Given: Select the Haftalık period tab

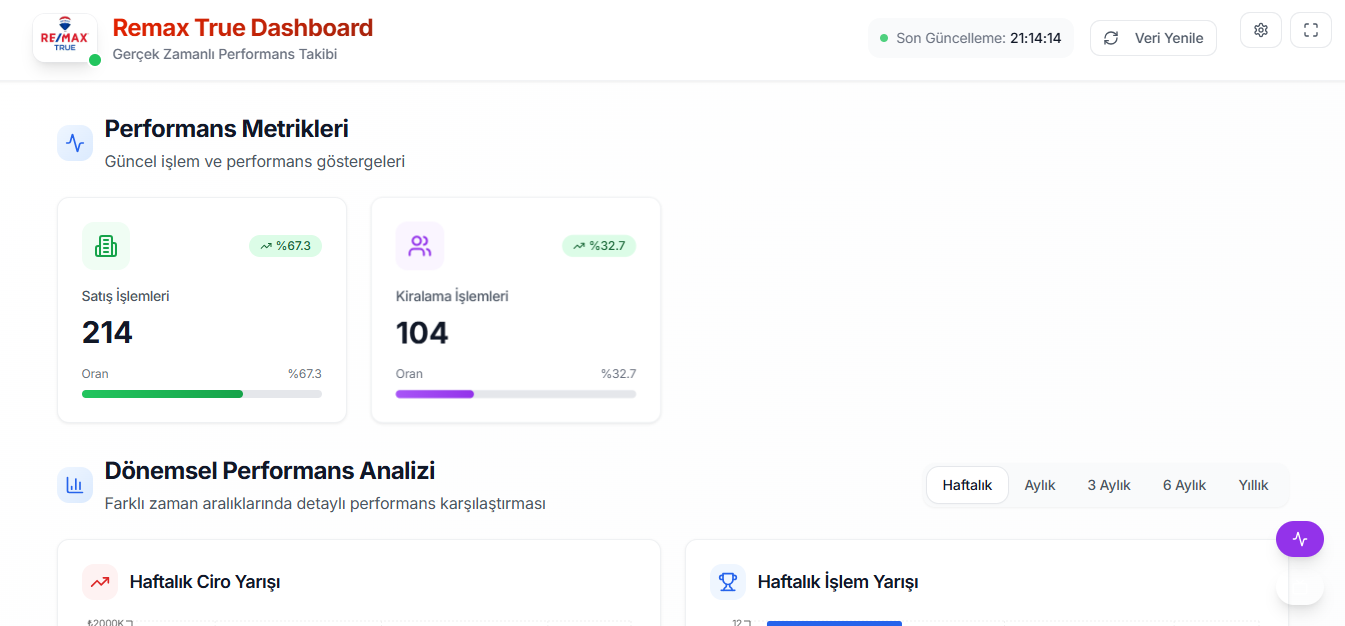Looking at the screenshot, I should pos(967,485).
